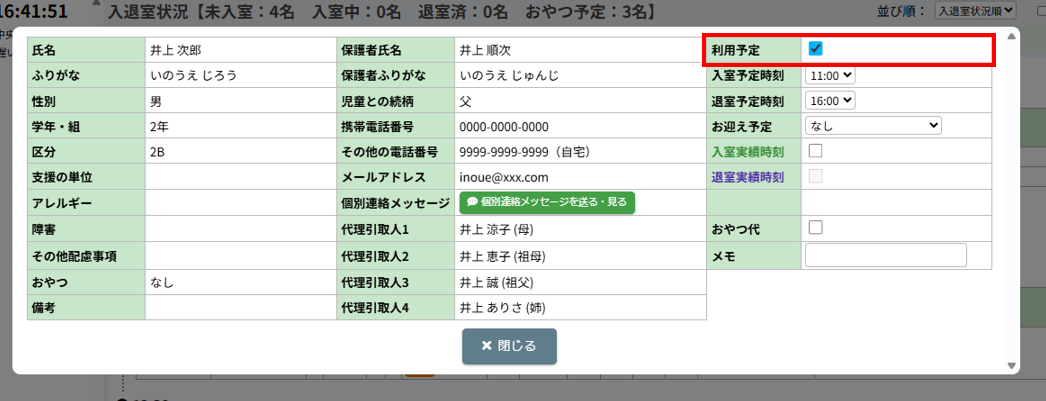This screenshot has height=401, width=1046.
Task: Enable the おやつ代 checkbox
Action: [815, 228]
